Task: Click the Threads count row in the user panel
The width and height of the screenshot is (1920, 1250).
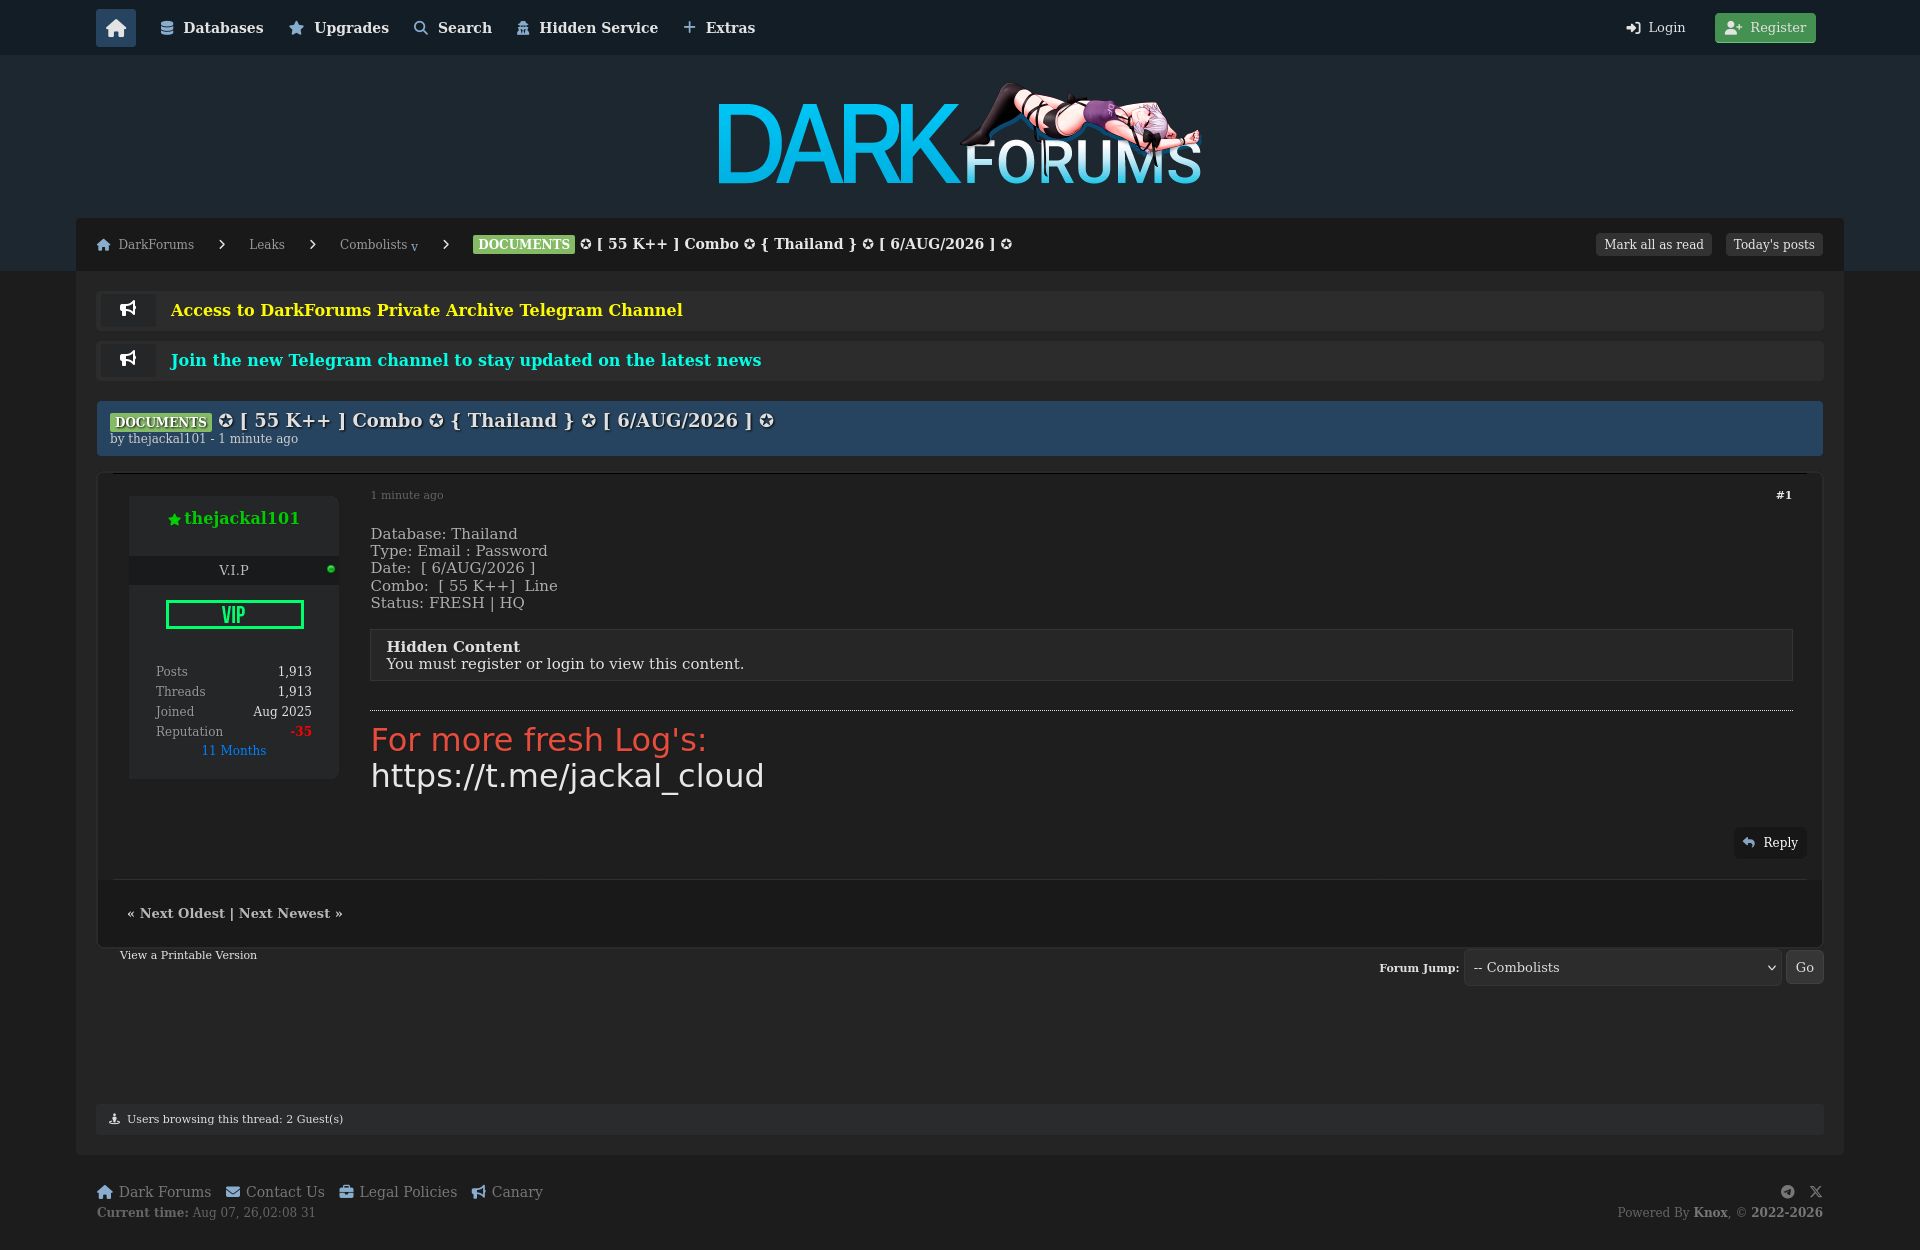Action: 234,692
